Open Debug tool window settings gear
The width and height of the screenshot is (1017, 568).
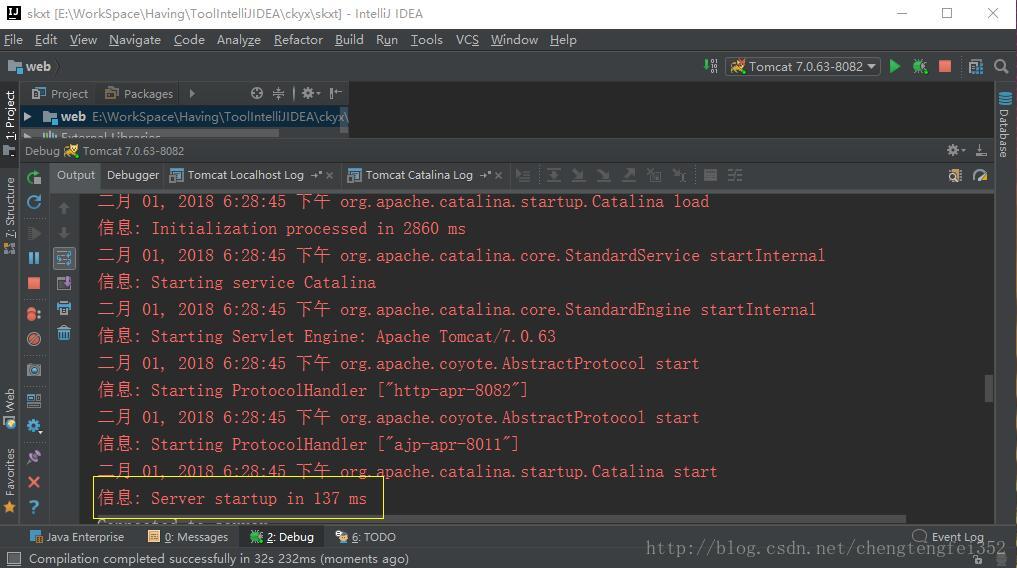955,150
